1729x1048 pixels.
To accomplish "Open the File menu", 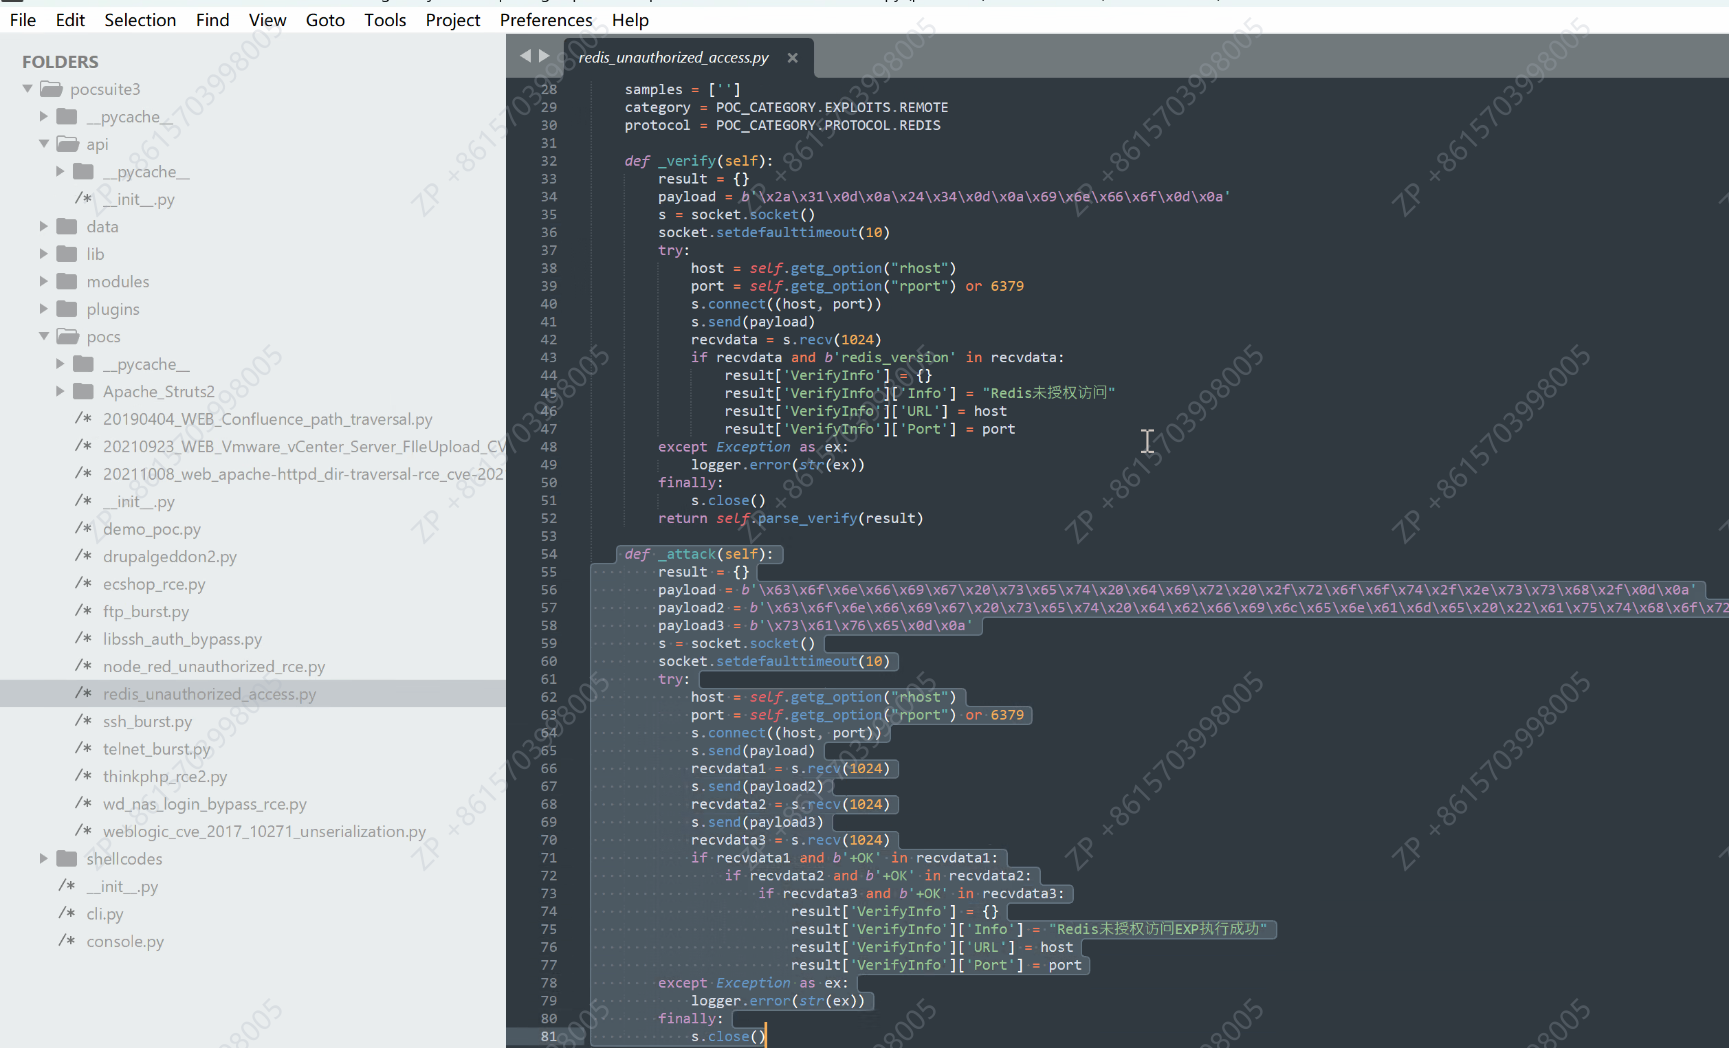I will [22, 20].
